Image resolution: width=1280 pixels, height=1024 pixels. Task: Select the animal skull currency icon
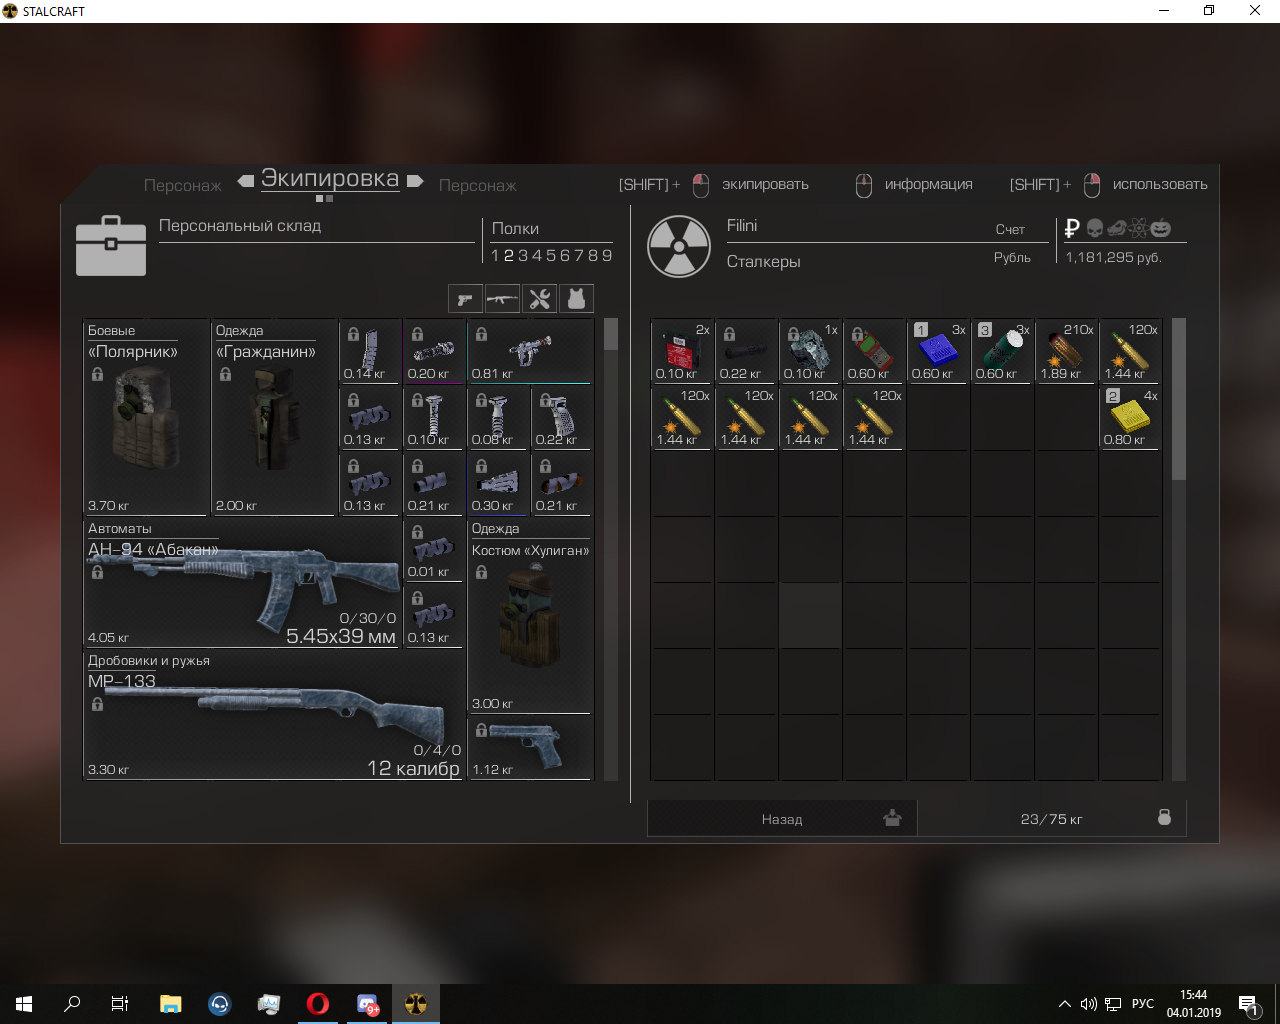click(1117, 228)
